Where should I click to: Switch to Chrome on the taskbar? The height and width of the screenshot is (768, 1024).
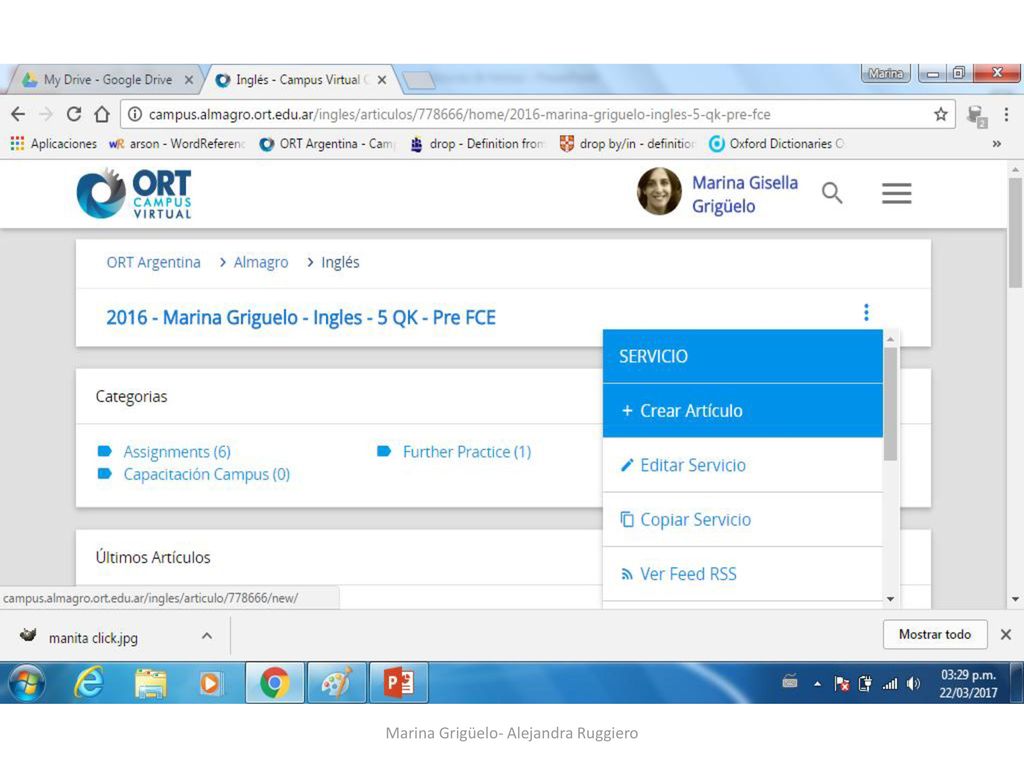[274, 682]
